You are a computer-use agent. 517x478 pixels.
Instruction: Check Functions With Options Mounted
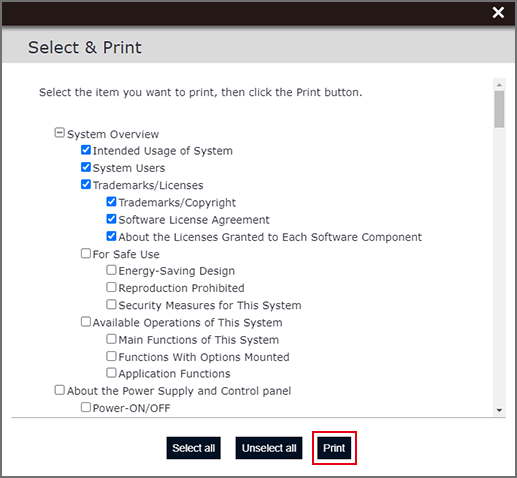click(x=111, y=356)
